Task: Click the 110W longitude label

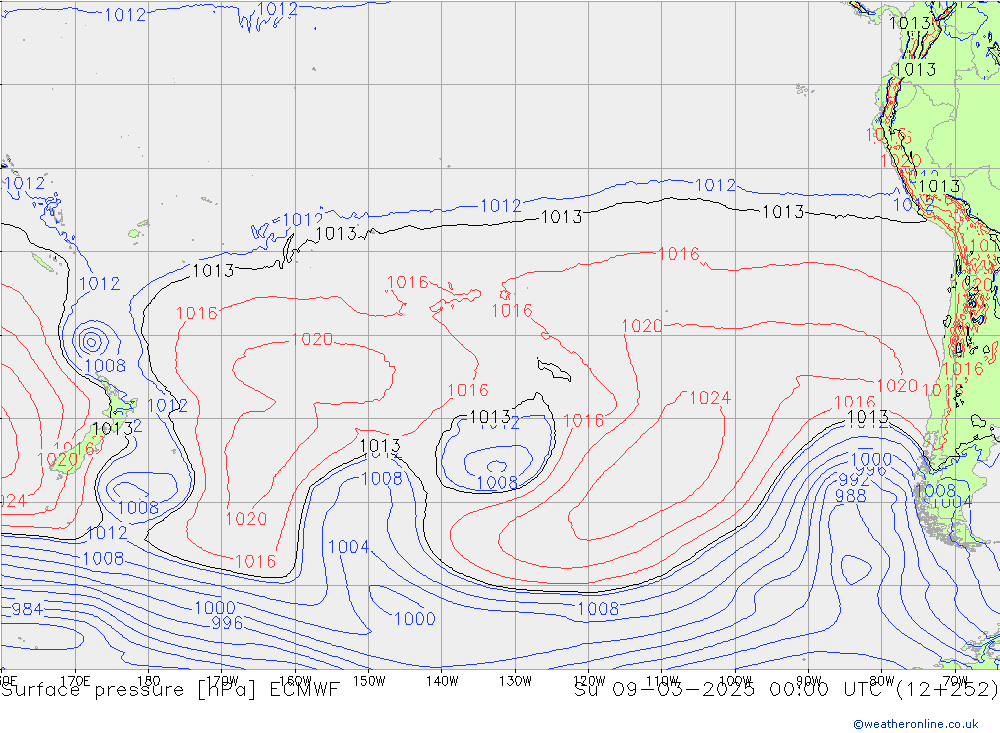Action: point(662,681)
